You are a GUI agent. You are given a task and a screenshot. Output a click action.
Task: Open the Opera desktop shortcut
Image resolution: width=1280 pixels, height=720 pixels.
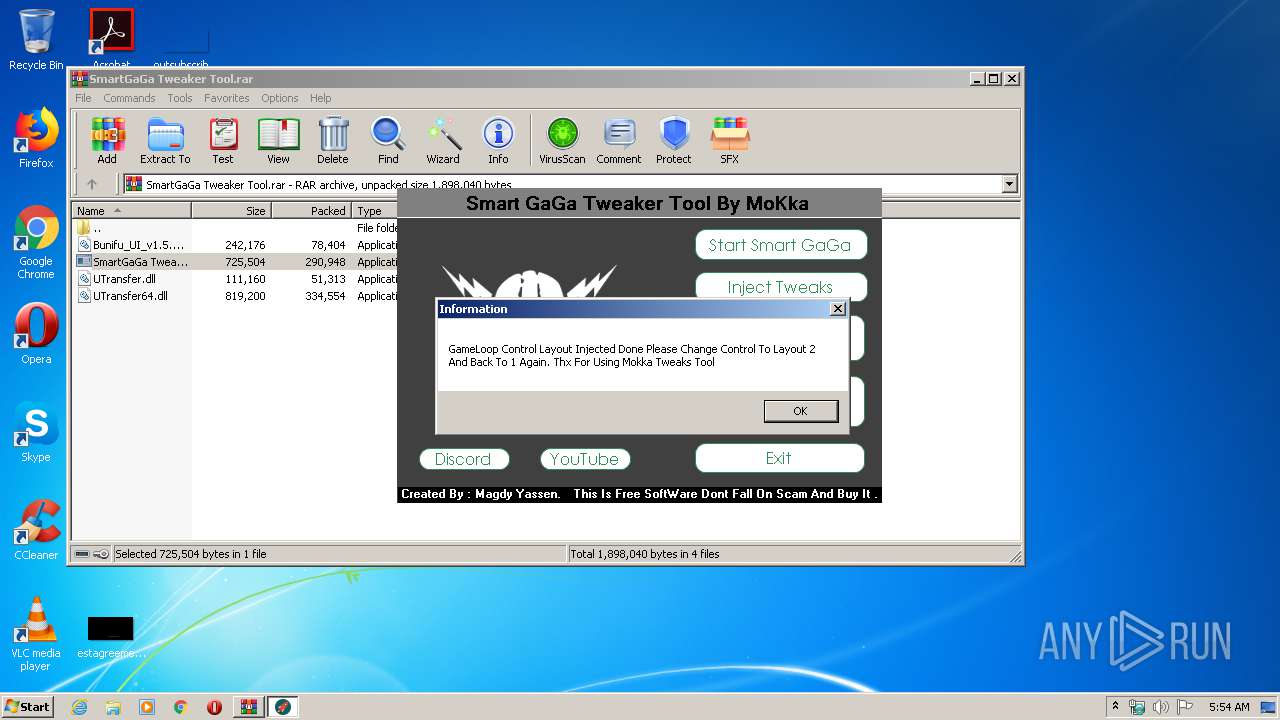36,334
